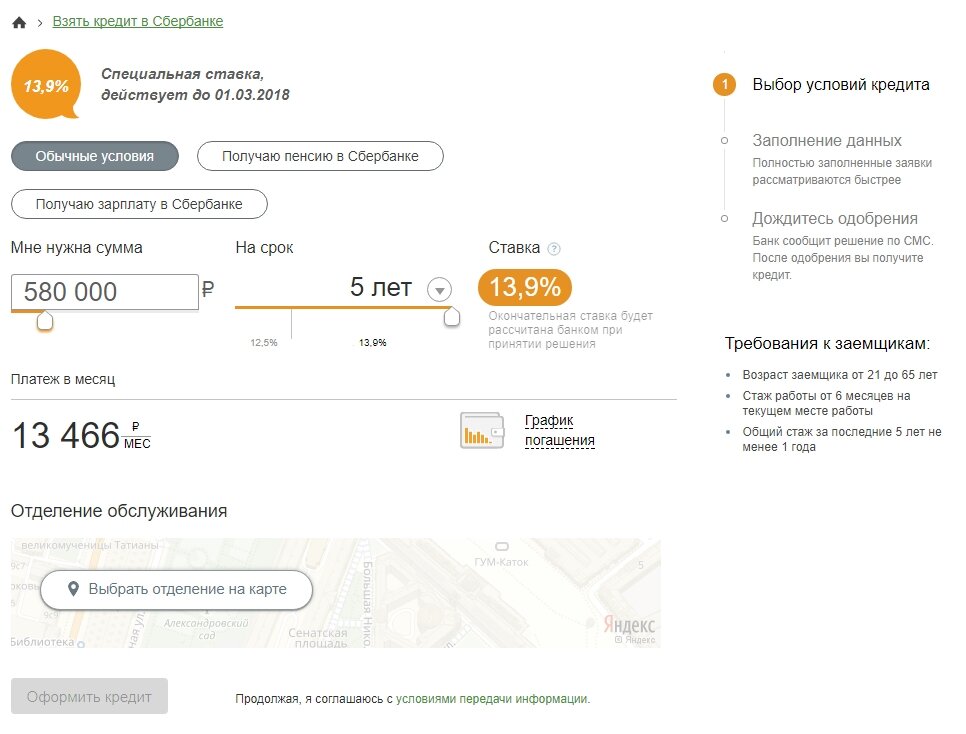Open "Взять кредит в Сбербанке" breadcrumb link

pyautogui.click(x=138, y=21)
